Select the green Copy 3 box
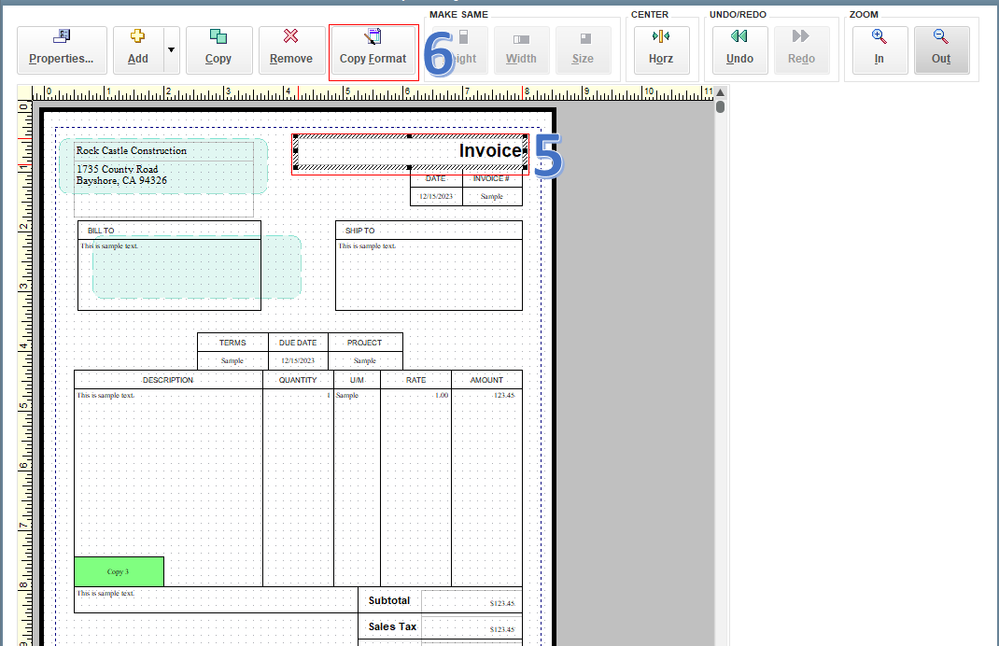This screenshot has height=646, width=999. (119, 571)
